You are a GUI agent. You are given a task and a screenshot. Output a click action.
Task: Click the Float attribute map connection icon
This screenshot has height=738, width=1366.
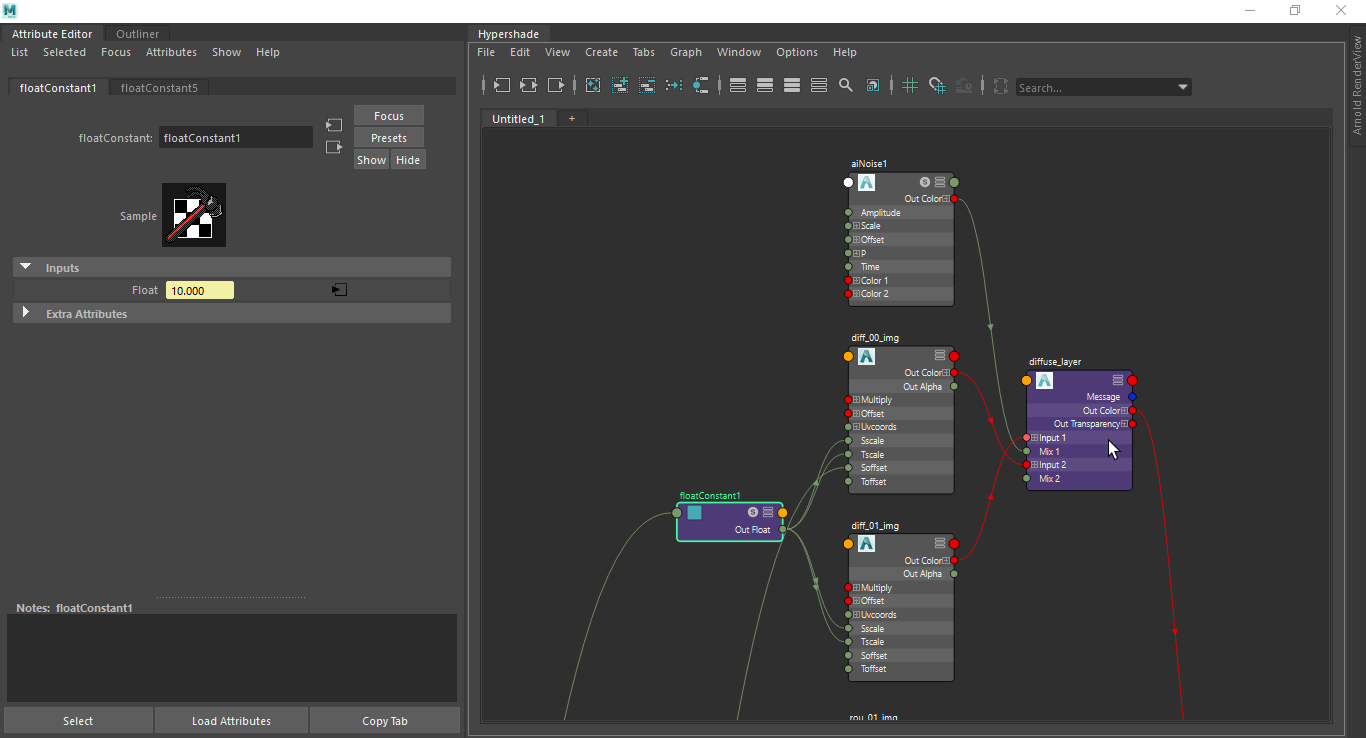click(x=340, y=290)
